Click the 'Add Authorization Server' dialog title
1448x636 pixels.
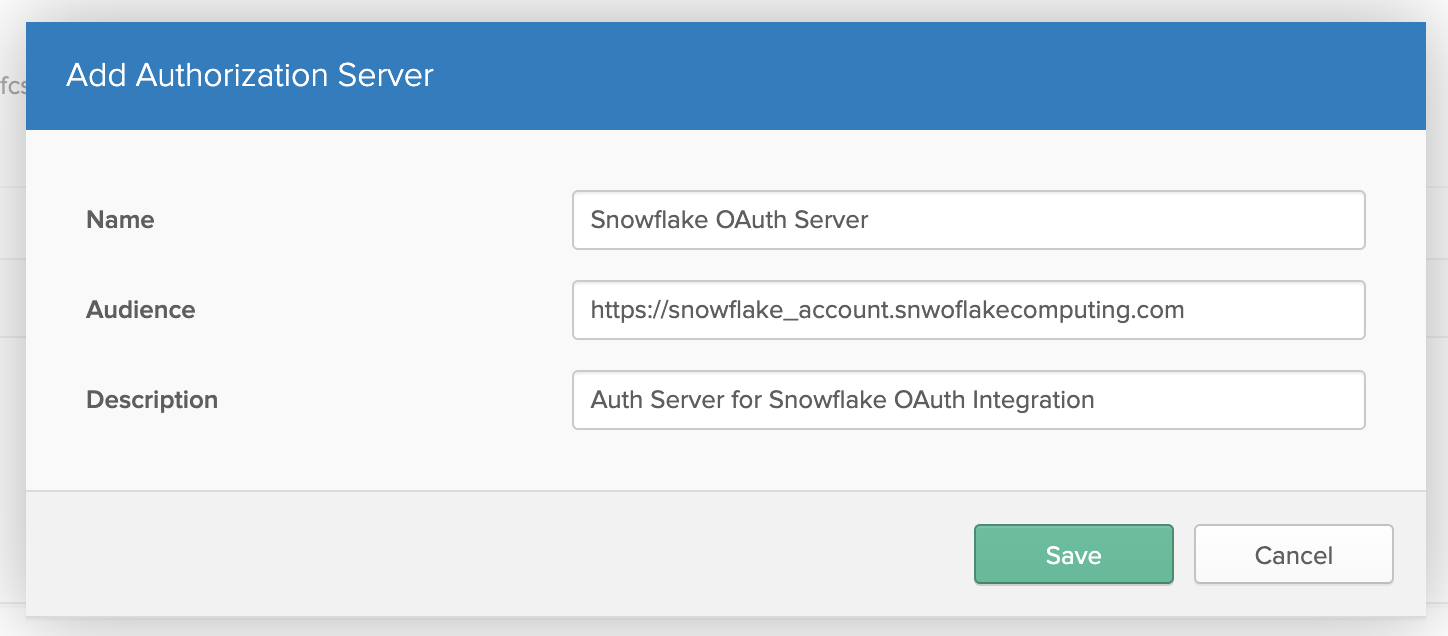[250, 75]
